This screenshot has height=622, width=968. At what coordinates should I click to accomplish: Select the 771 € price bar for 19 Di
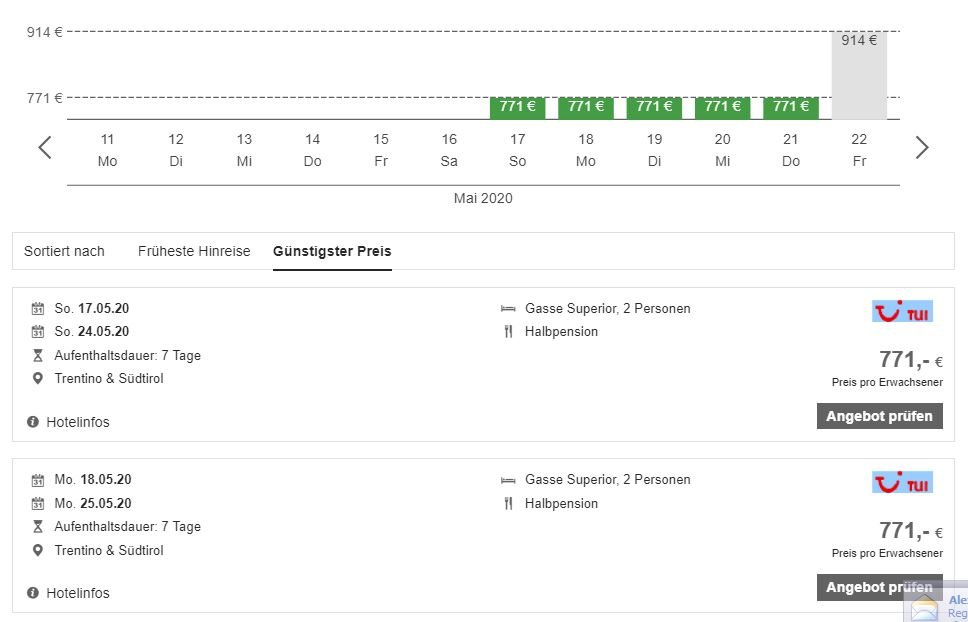pos(654,107)
